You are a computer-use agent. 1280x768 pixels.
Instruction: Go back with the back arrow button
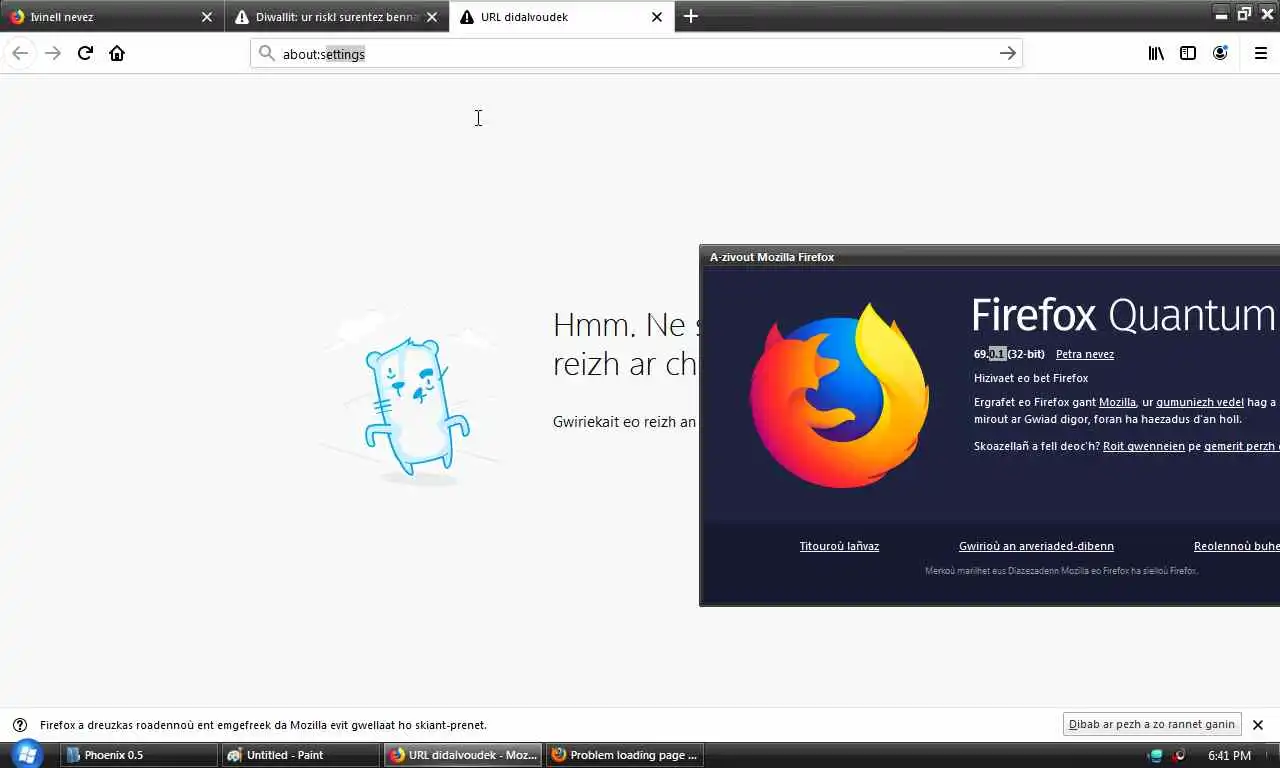point(20,53)
